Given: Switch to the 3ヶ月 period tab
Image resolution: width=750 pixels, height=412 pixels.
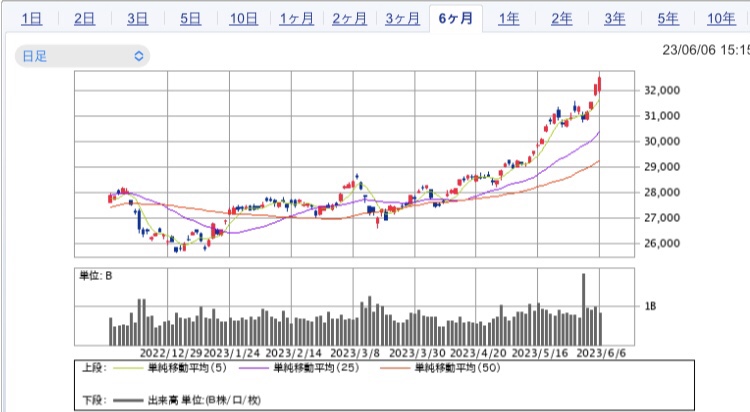Looking at the screenshot, I should [403, 19].
